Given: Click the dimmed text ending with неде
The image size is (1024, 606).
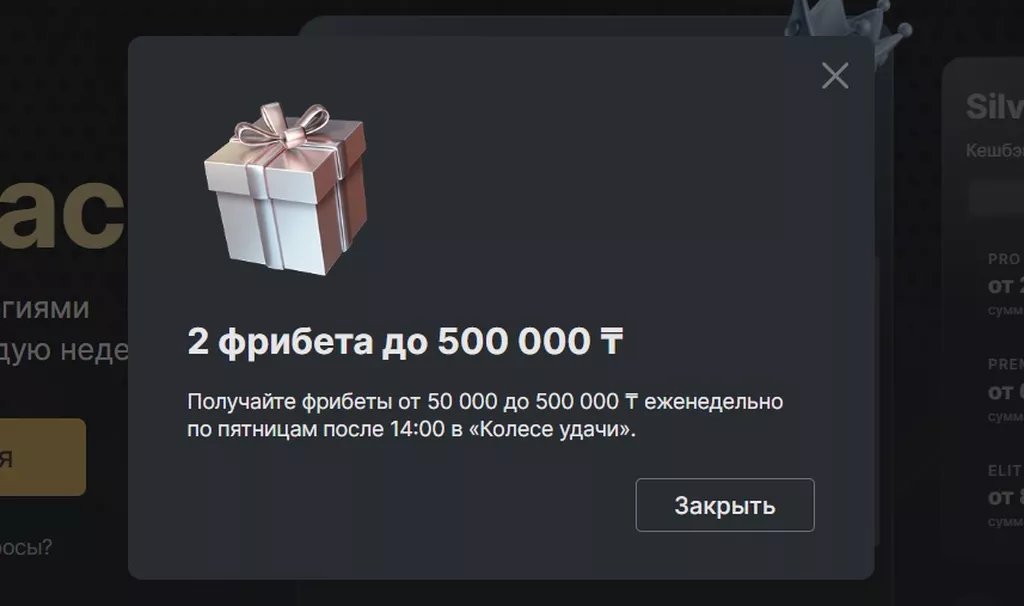Looking at the screenshot, I should [x=64, y=350].
